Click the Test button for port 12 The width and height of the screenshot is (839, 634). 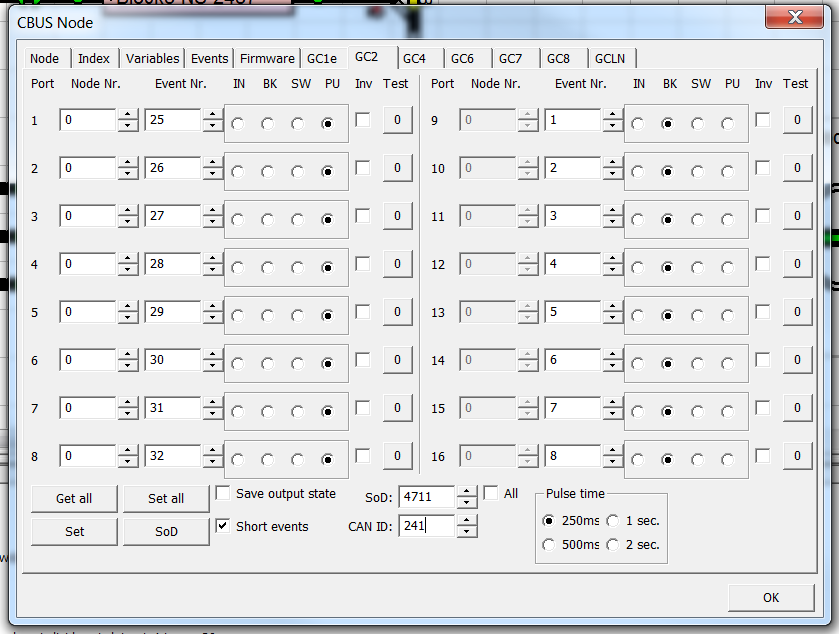[x=797, y=264]
